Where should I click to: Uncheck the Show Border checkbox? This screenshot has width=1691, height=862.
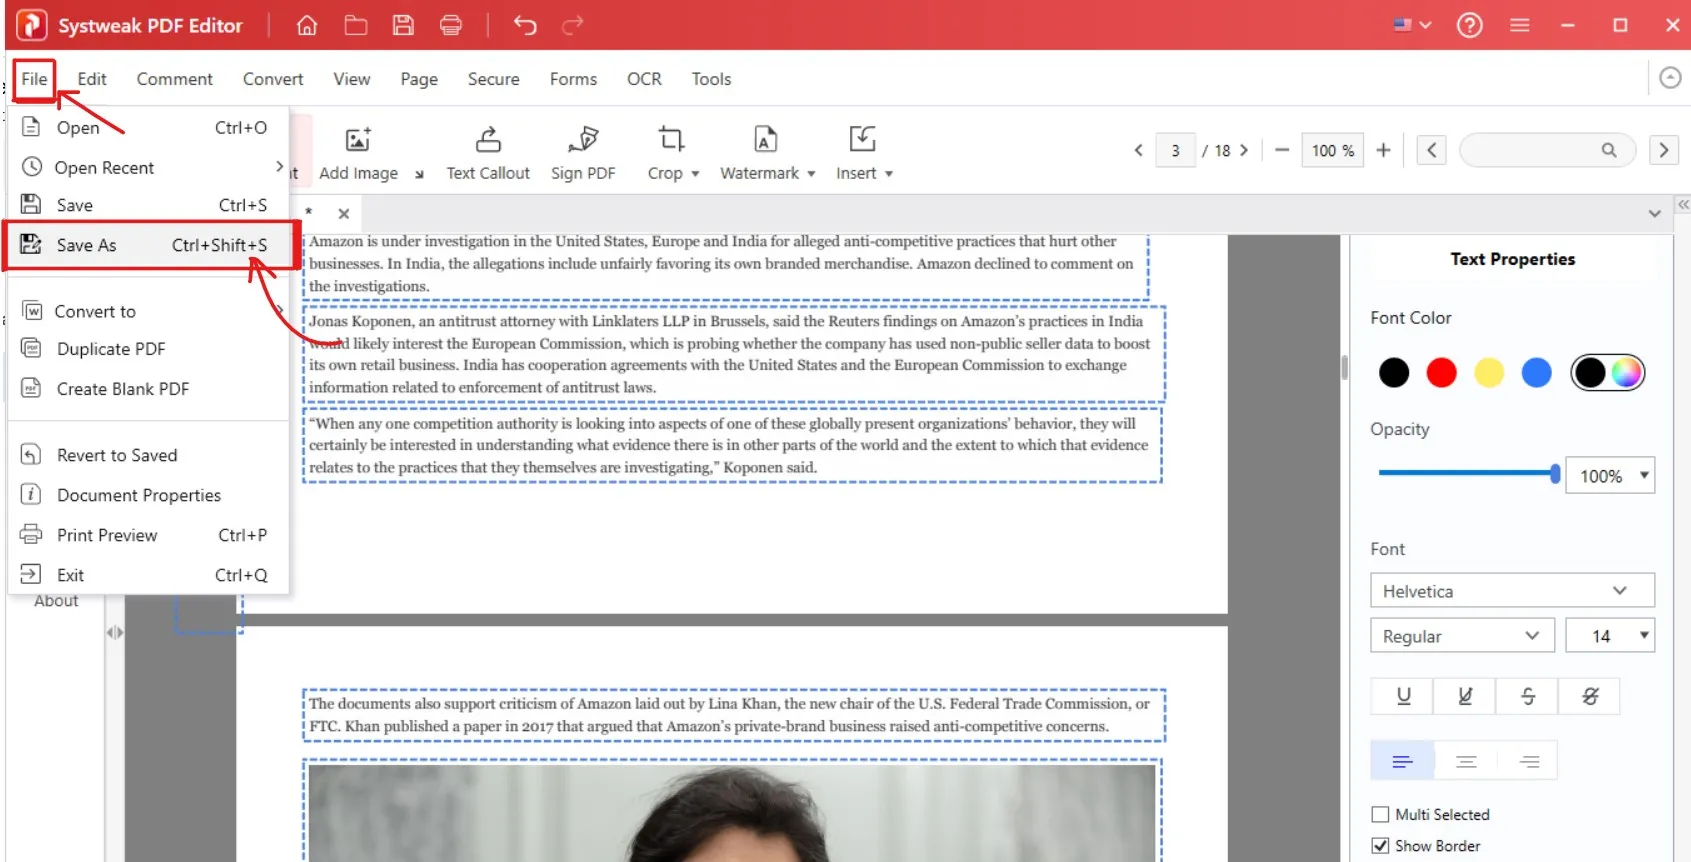coord(1381,846)
